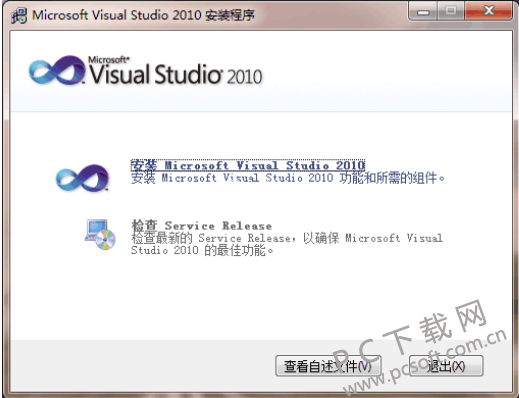Click the 退出(X) button

point(446,366)
